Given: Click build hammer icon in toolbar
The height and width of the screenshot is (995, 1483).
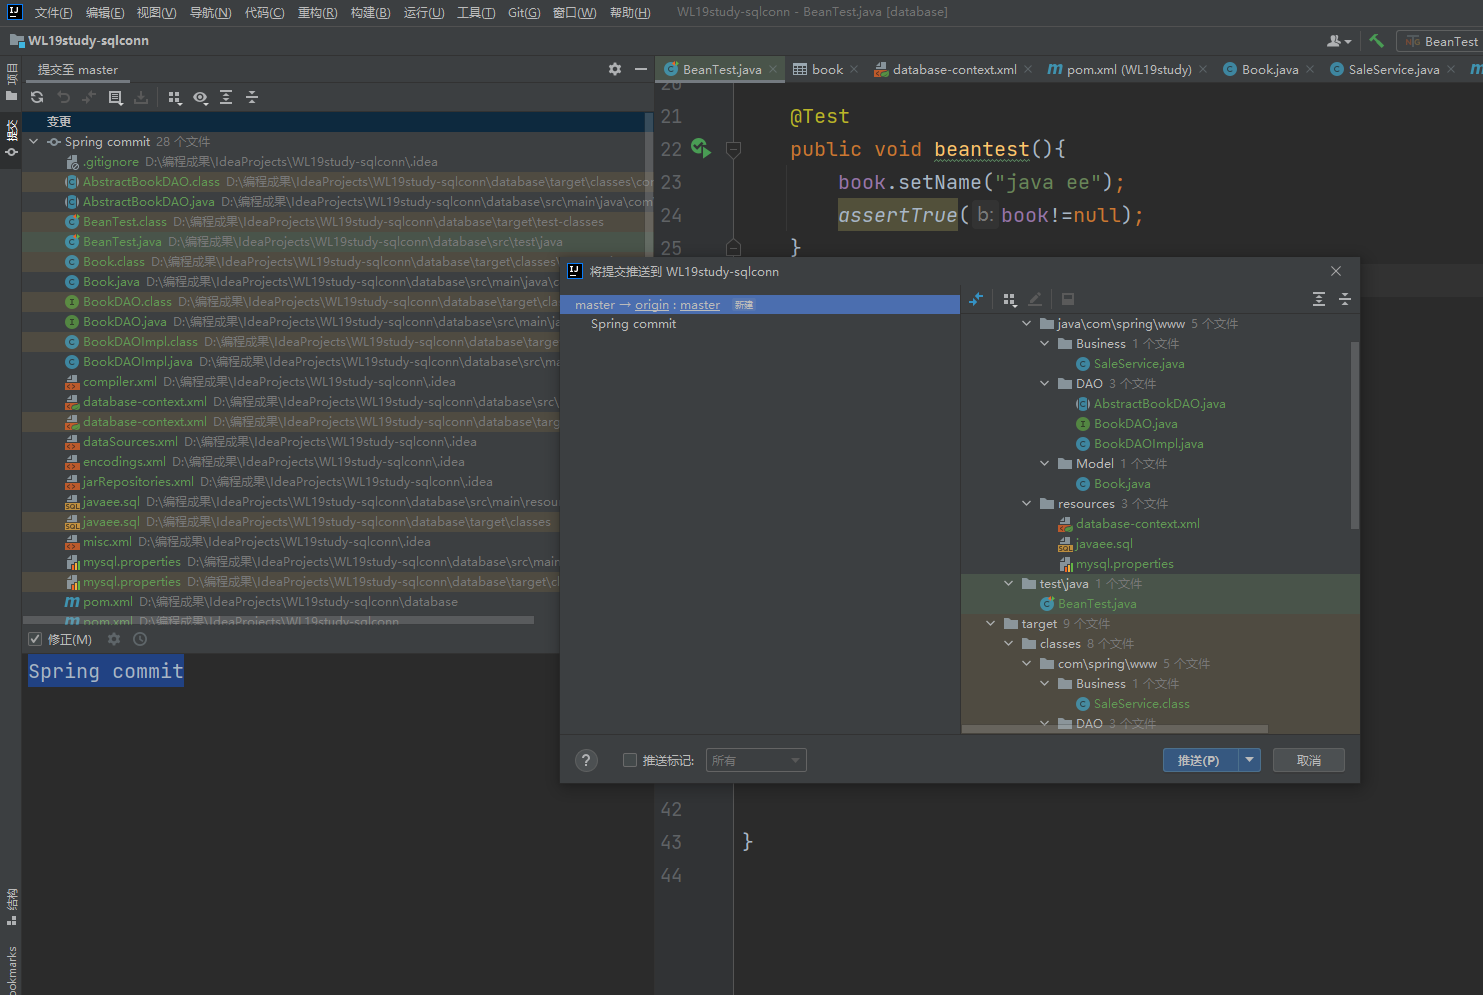Looking at the screenshot, I should pos(1377,41).
